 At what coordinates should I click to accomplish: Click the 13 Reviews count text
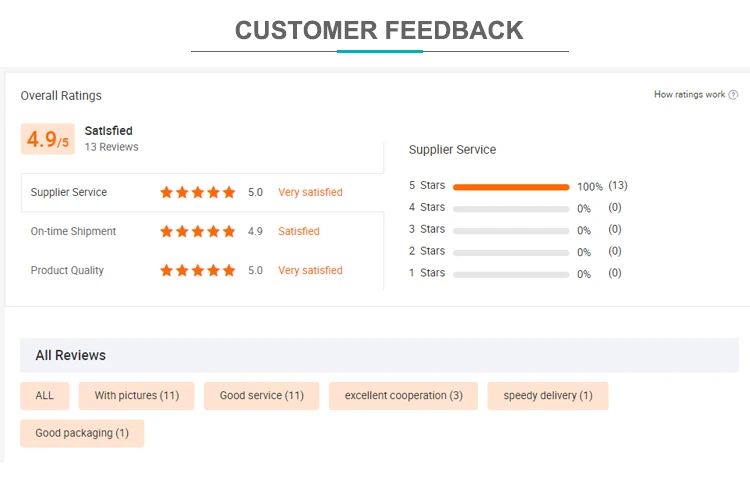111,147
